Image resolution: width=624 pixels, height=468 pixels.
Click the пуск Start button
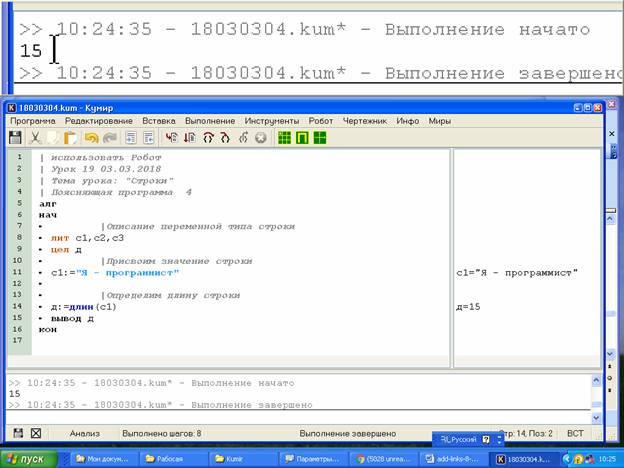point(28,459)
